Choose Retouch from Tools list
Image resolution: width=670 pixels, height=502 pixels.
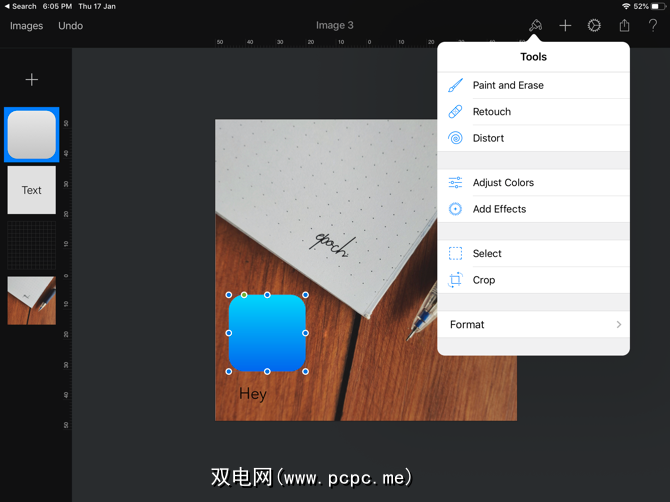[534, 112]
